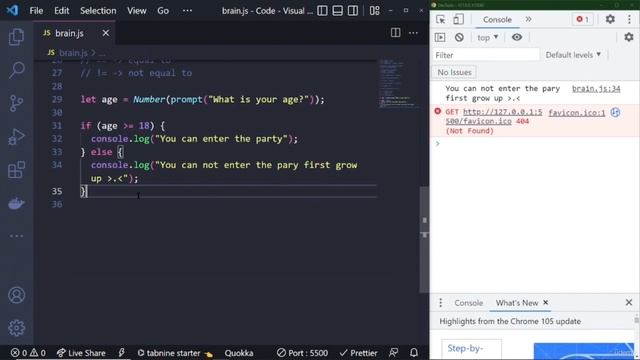Close the brain.js editor tab

[106, 33]
